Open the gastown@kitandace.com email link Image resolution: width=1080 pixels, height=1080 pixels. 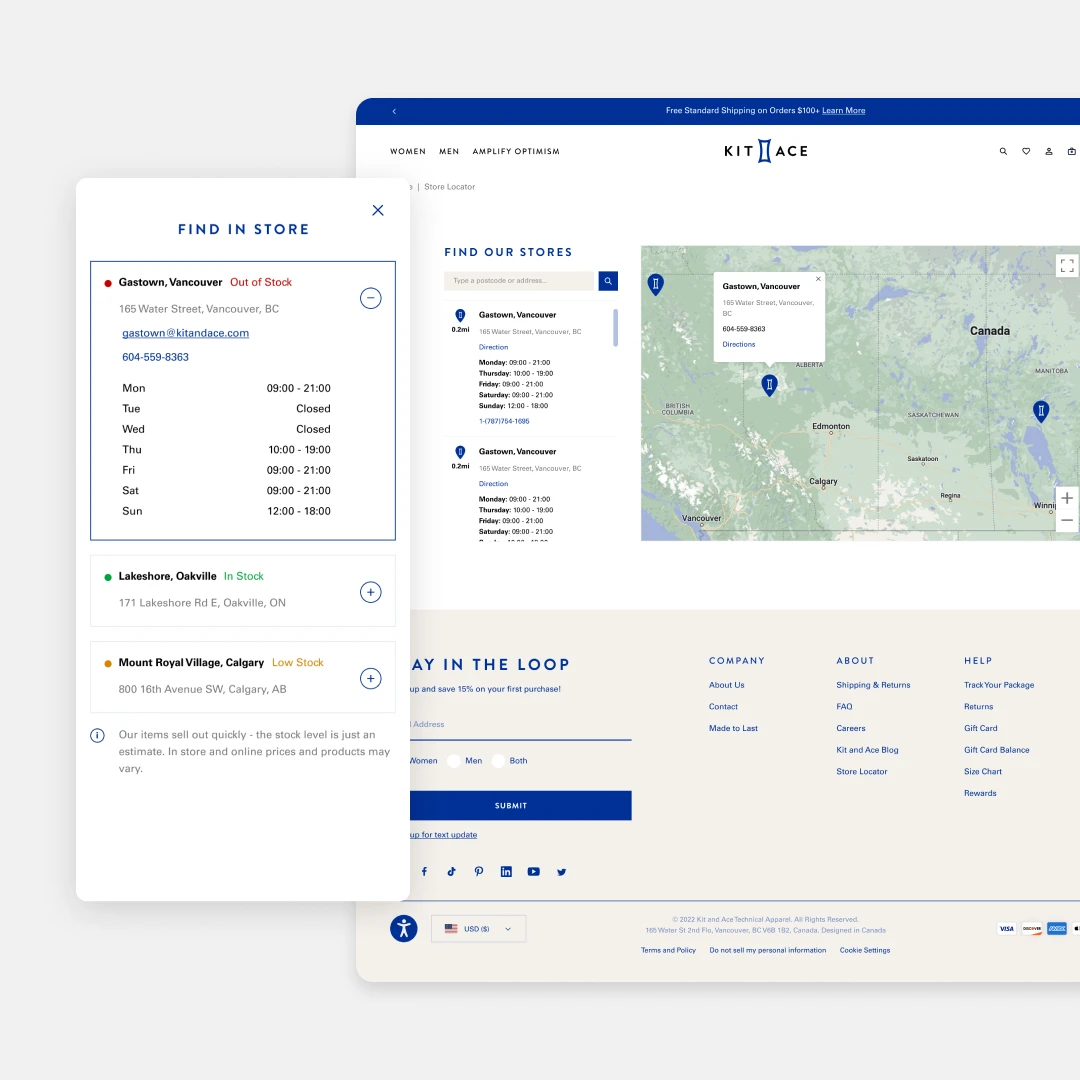185,333
